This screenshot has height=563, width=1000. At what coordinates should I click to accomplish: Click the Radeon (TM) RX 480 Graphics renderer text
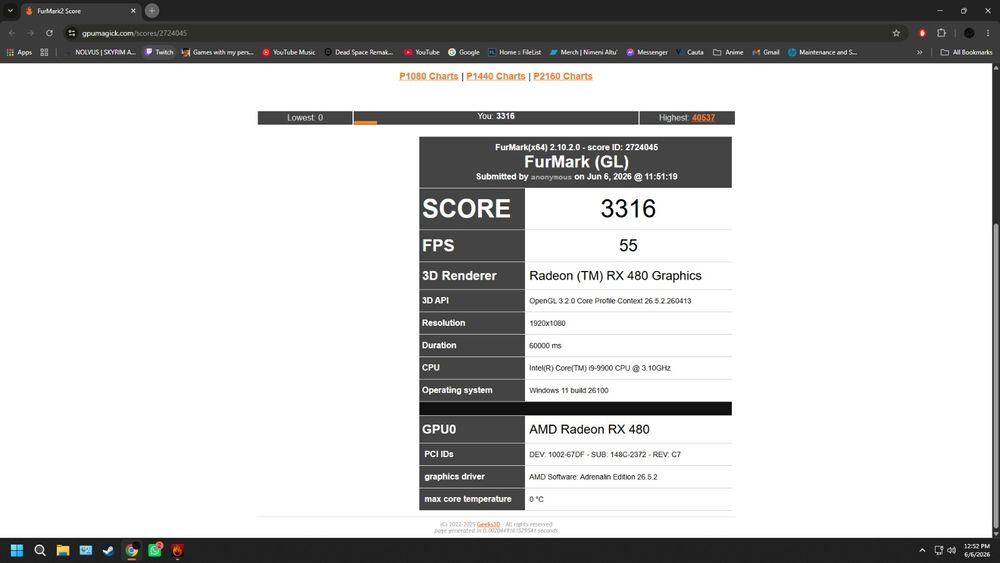(615, 276)
